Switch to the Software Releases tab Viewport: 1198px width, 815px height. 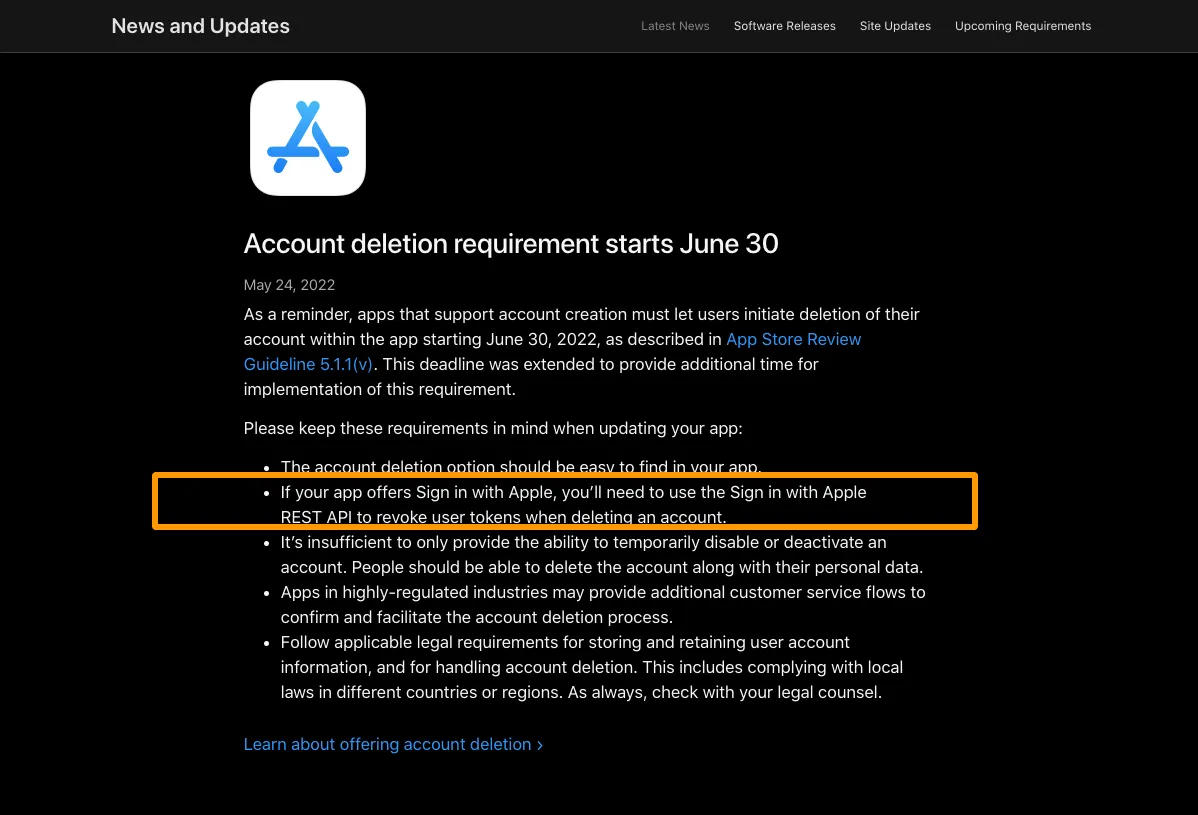tap(784, 26)
